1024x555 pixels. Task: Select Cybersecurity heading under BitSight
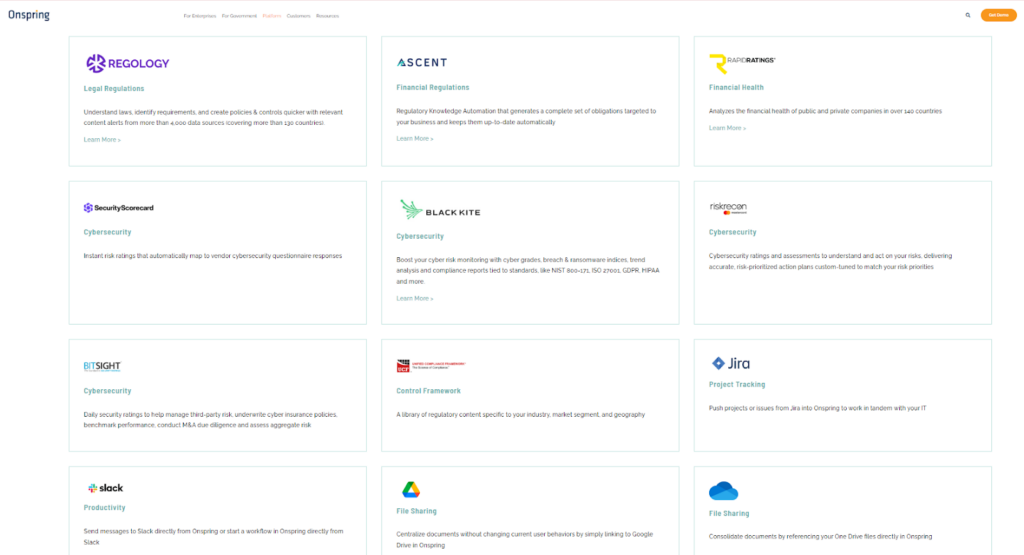(107, 391)
